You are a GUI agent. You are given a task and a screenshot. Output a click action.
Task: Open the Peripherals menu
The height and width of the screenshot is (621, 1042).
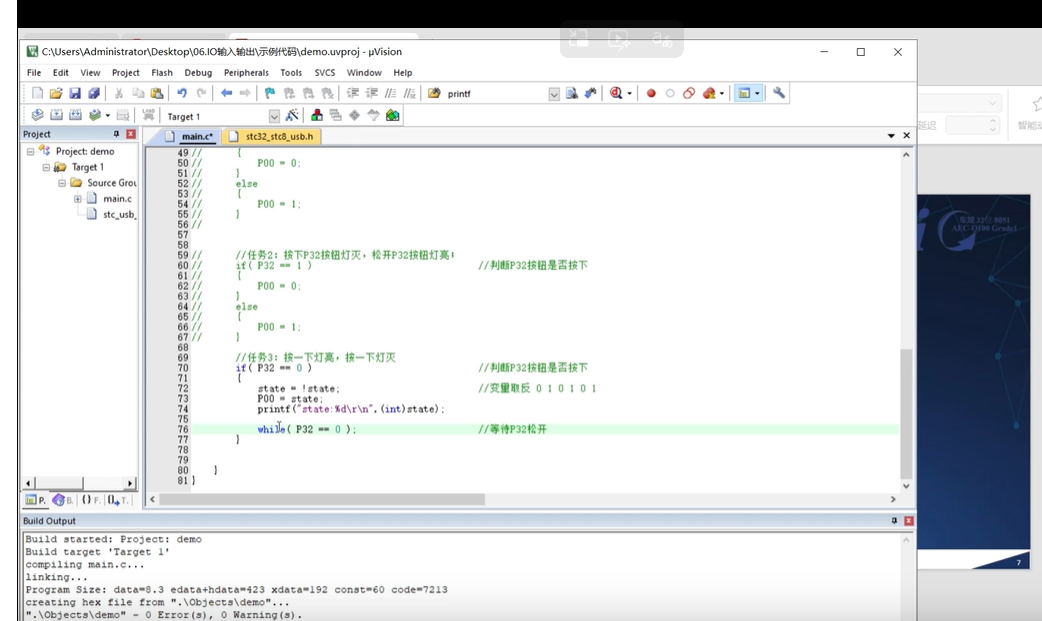click(246, 73)
